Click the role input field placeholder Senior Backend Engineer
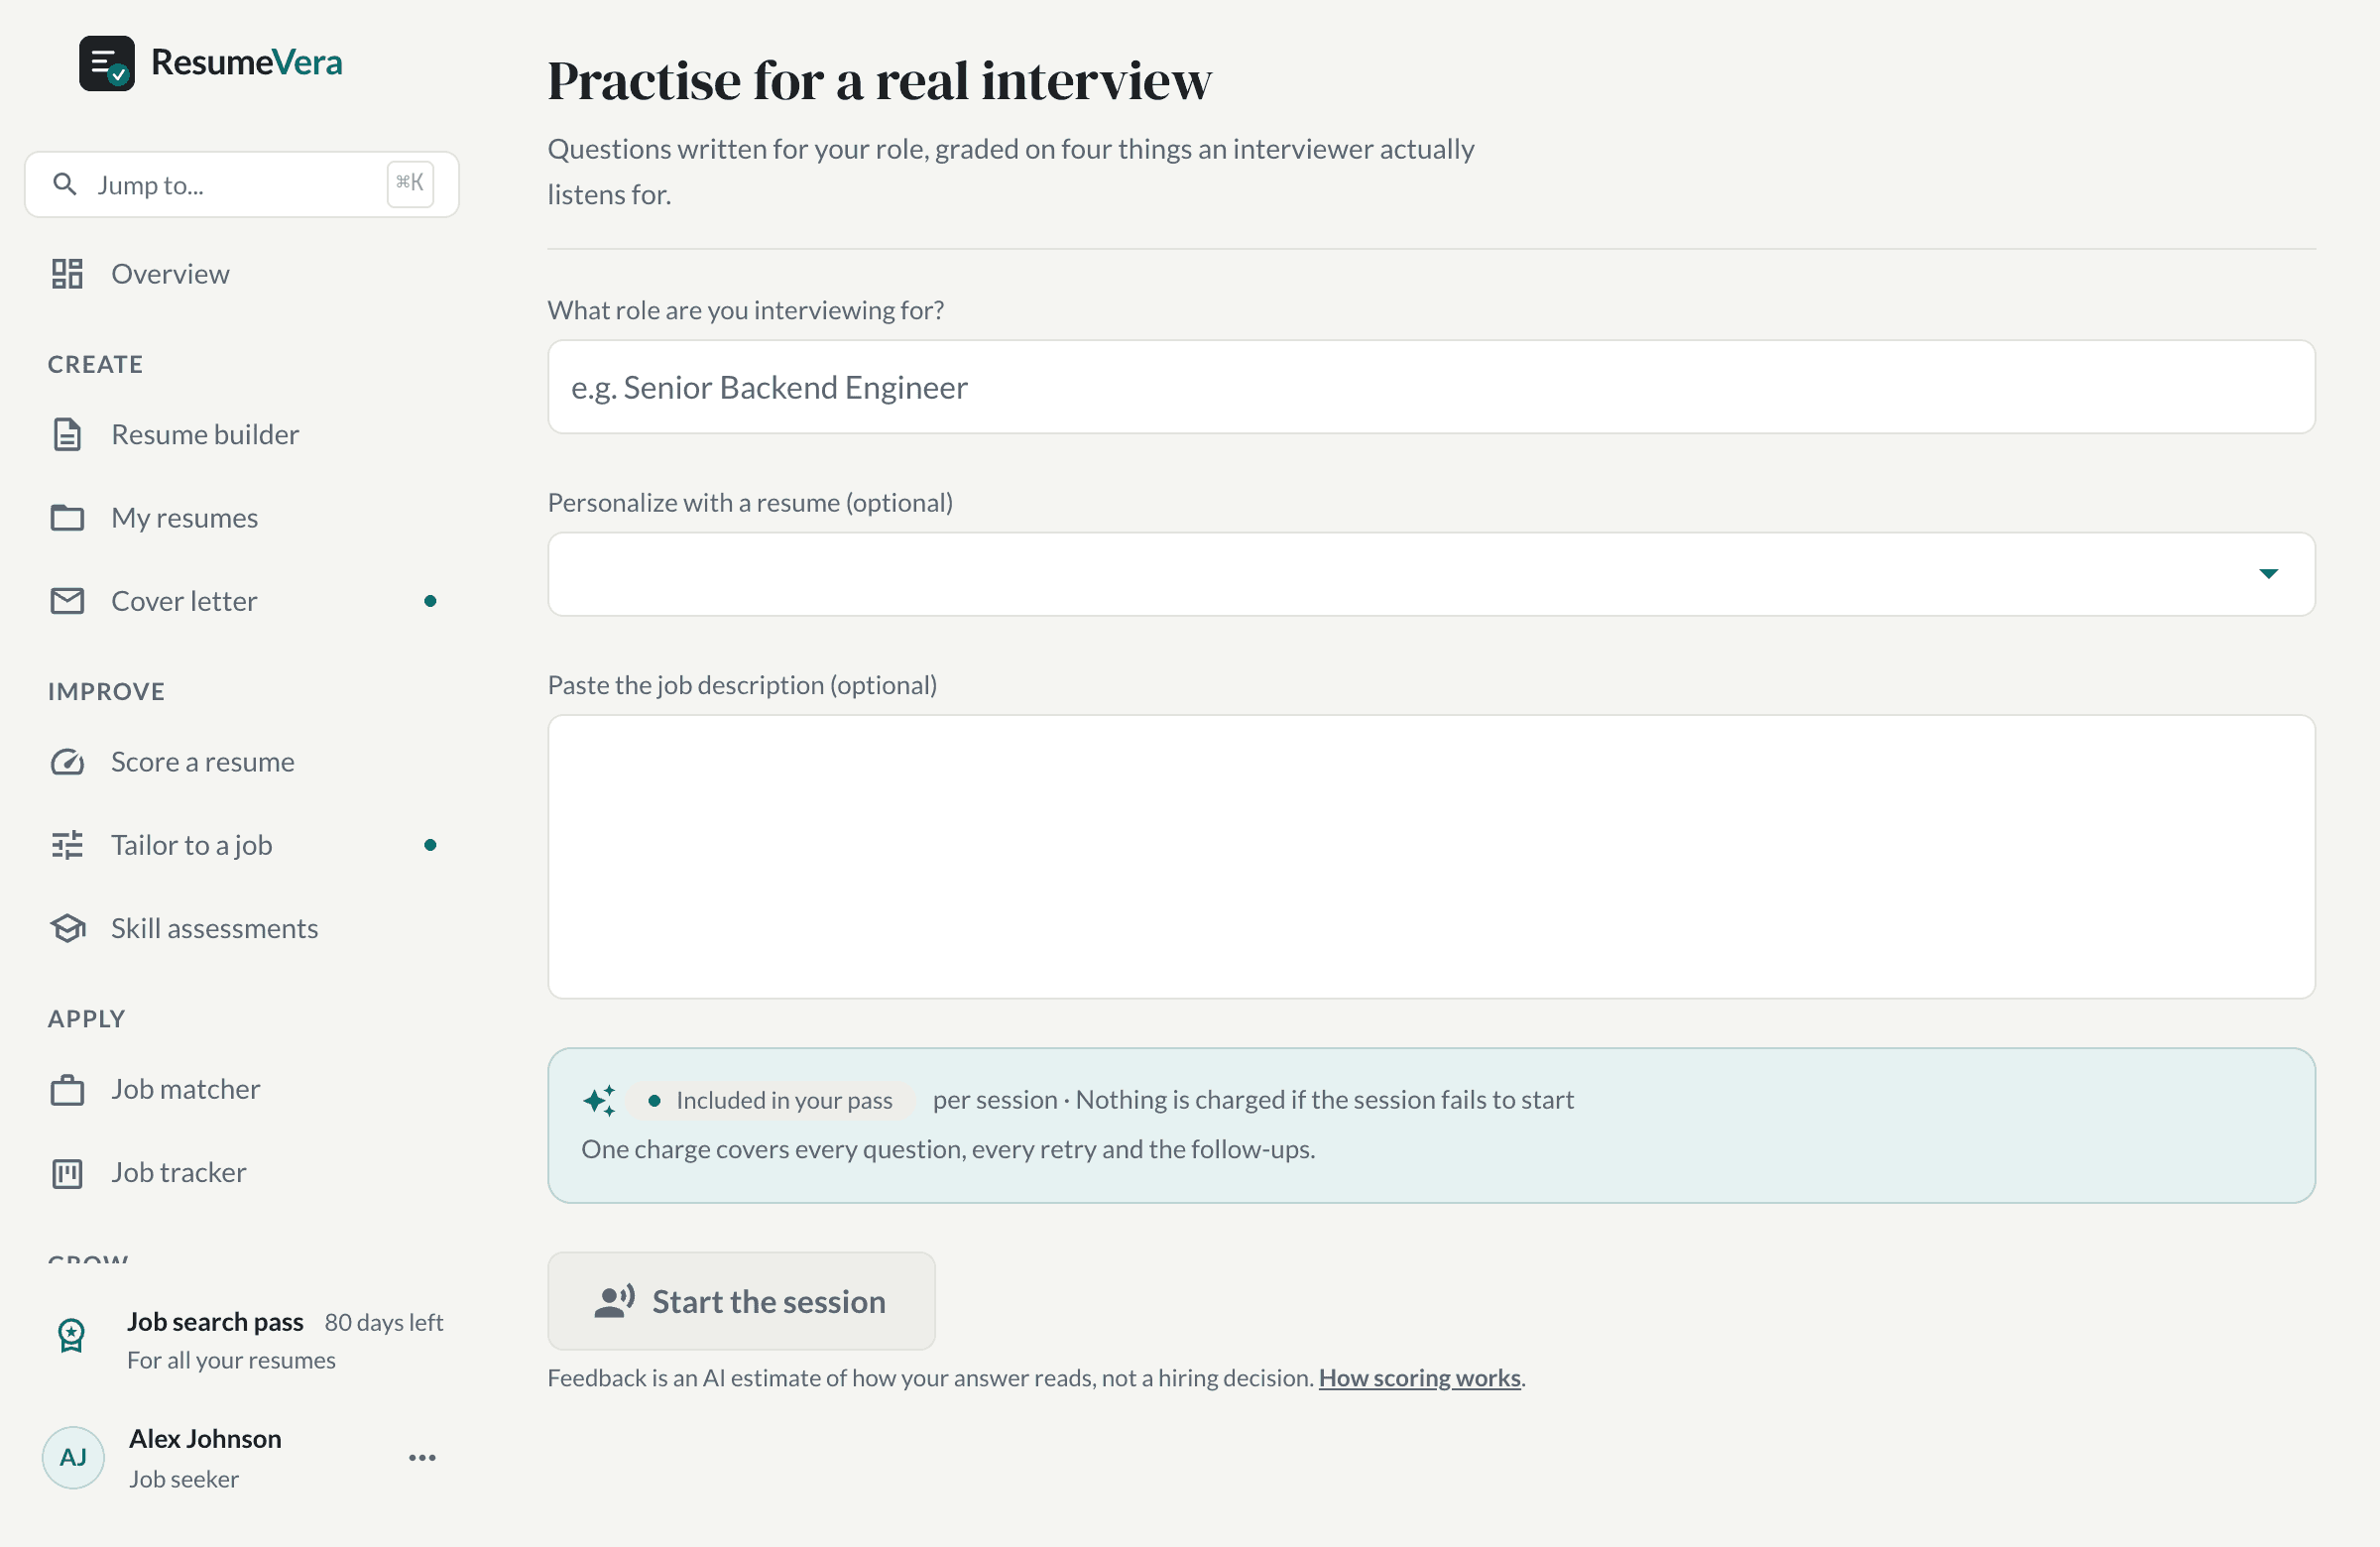This screenshot has width=2380, height=1547. coord(1431,387)
